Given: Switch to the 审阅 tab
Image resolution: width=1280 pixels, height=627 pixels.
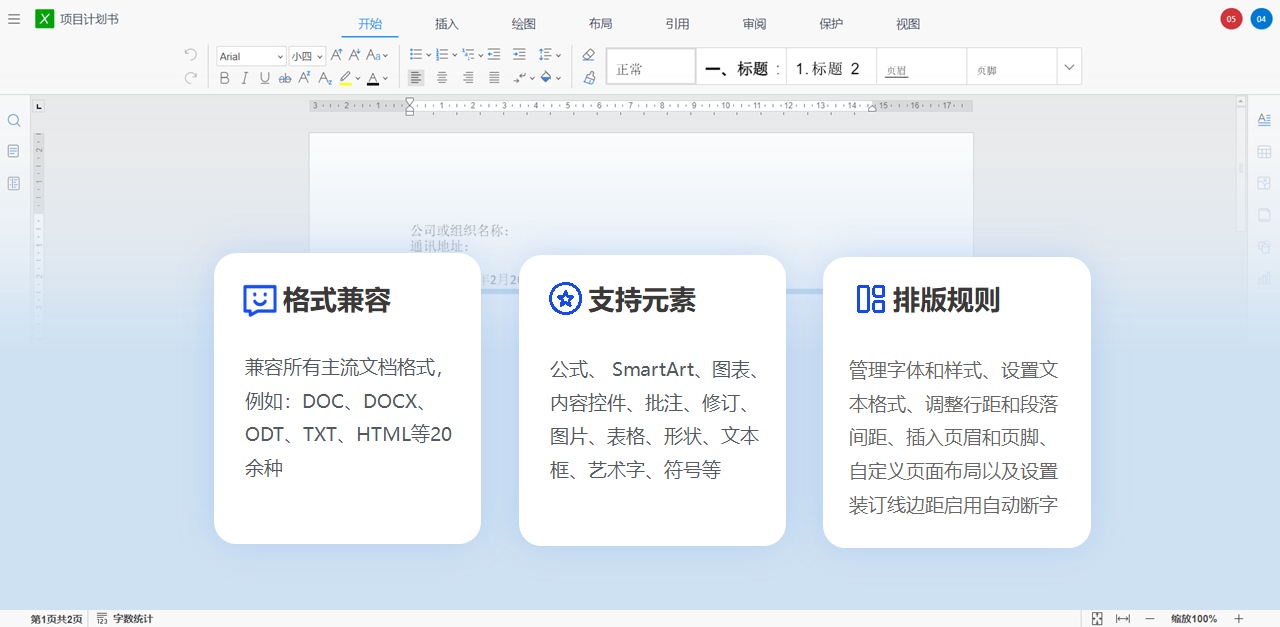Looking at the screenshot, I should click(754, 24).
